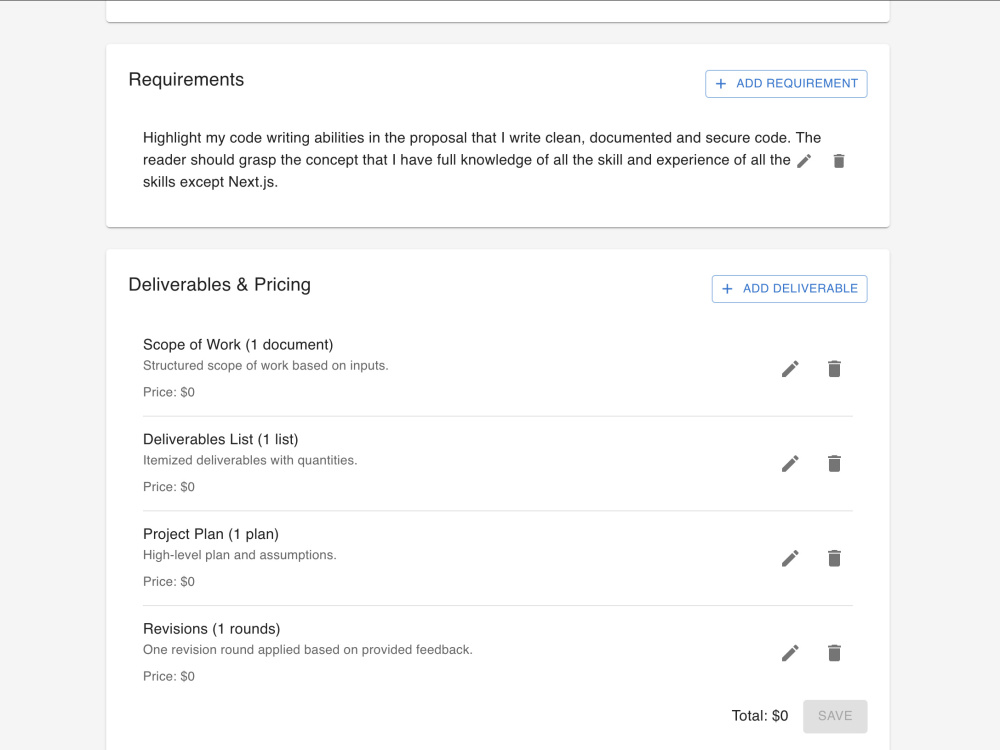The width and height of the screenshot is (1000, 750).
Task: Click the plus icon in Add Deliverable
Action: click(727, 289)
